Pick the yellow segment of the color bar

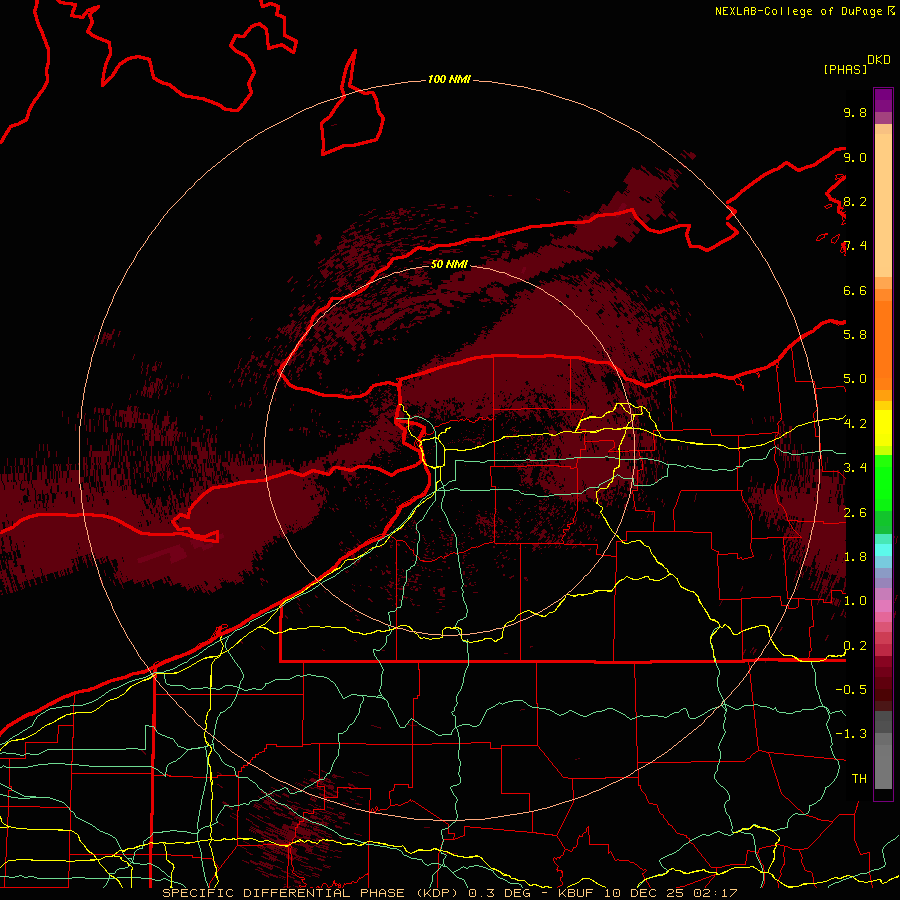click(883, 428)
